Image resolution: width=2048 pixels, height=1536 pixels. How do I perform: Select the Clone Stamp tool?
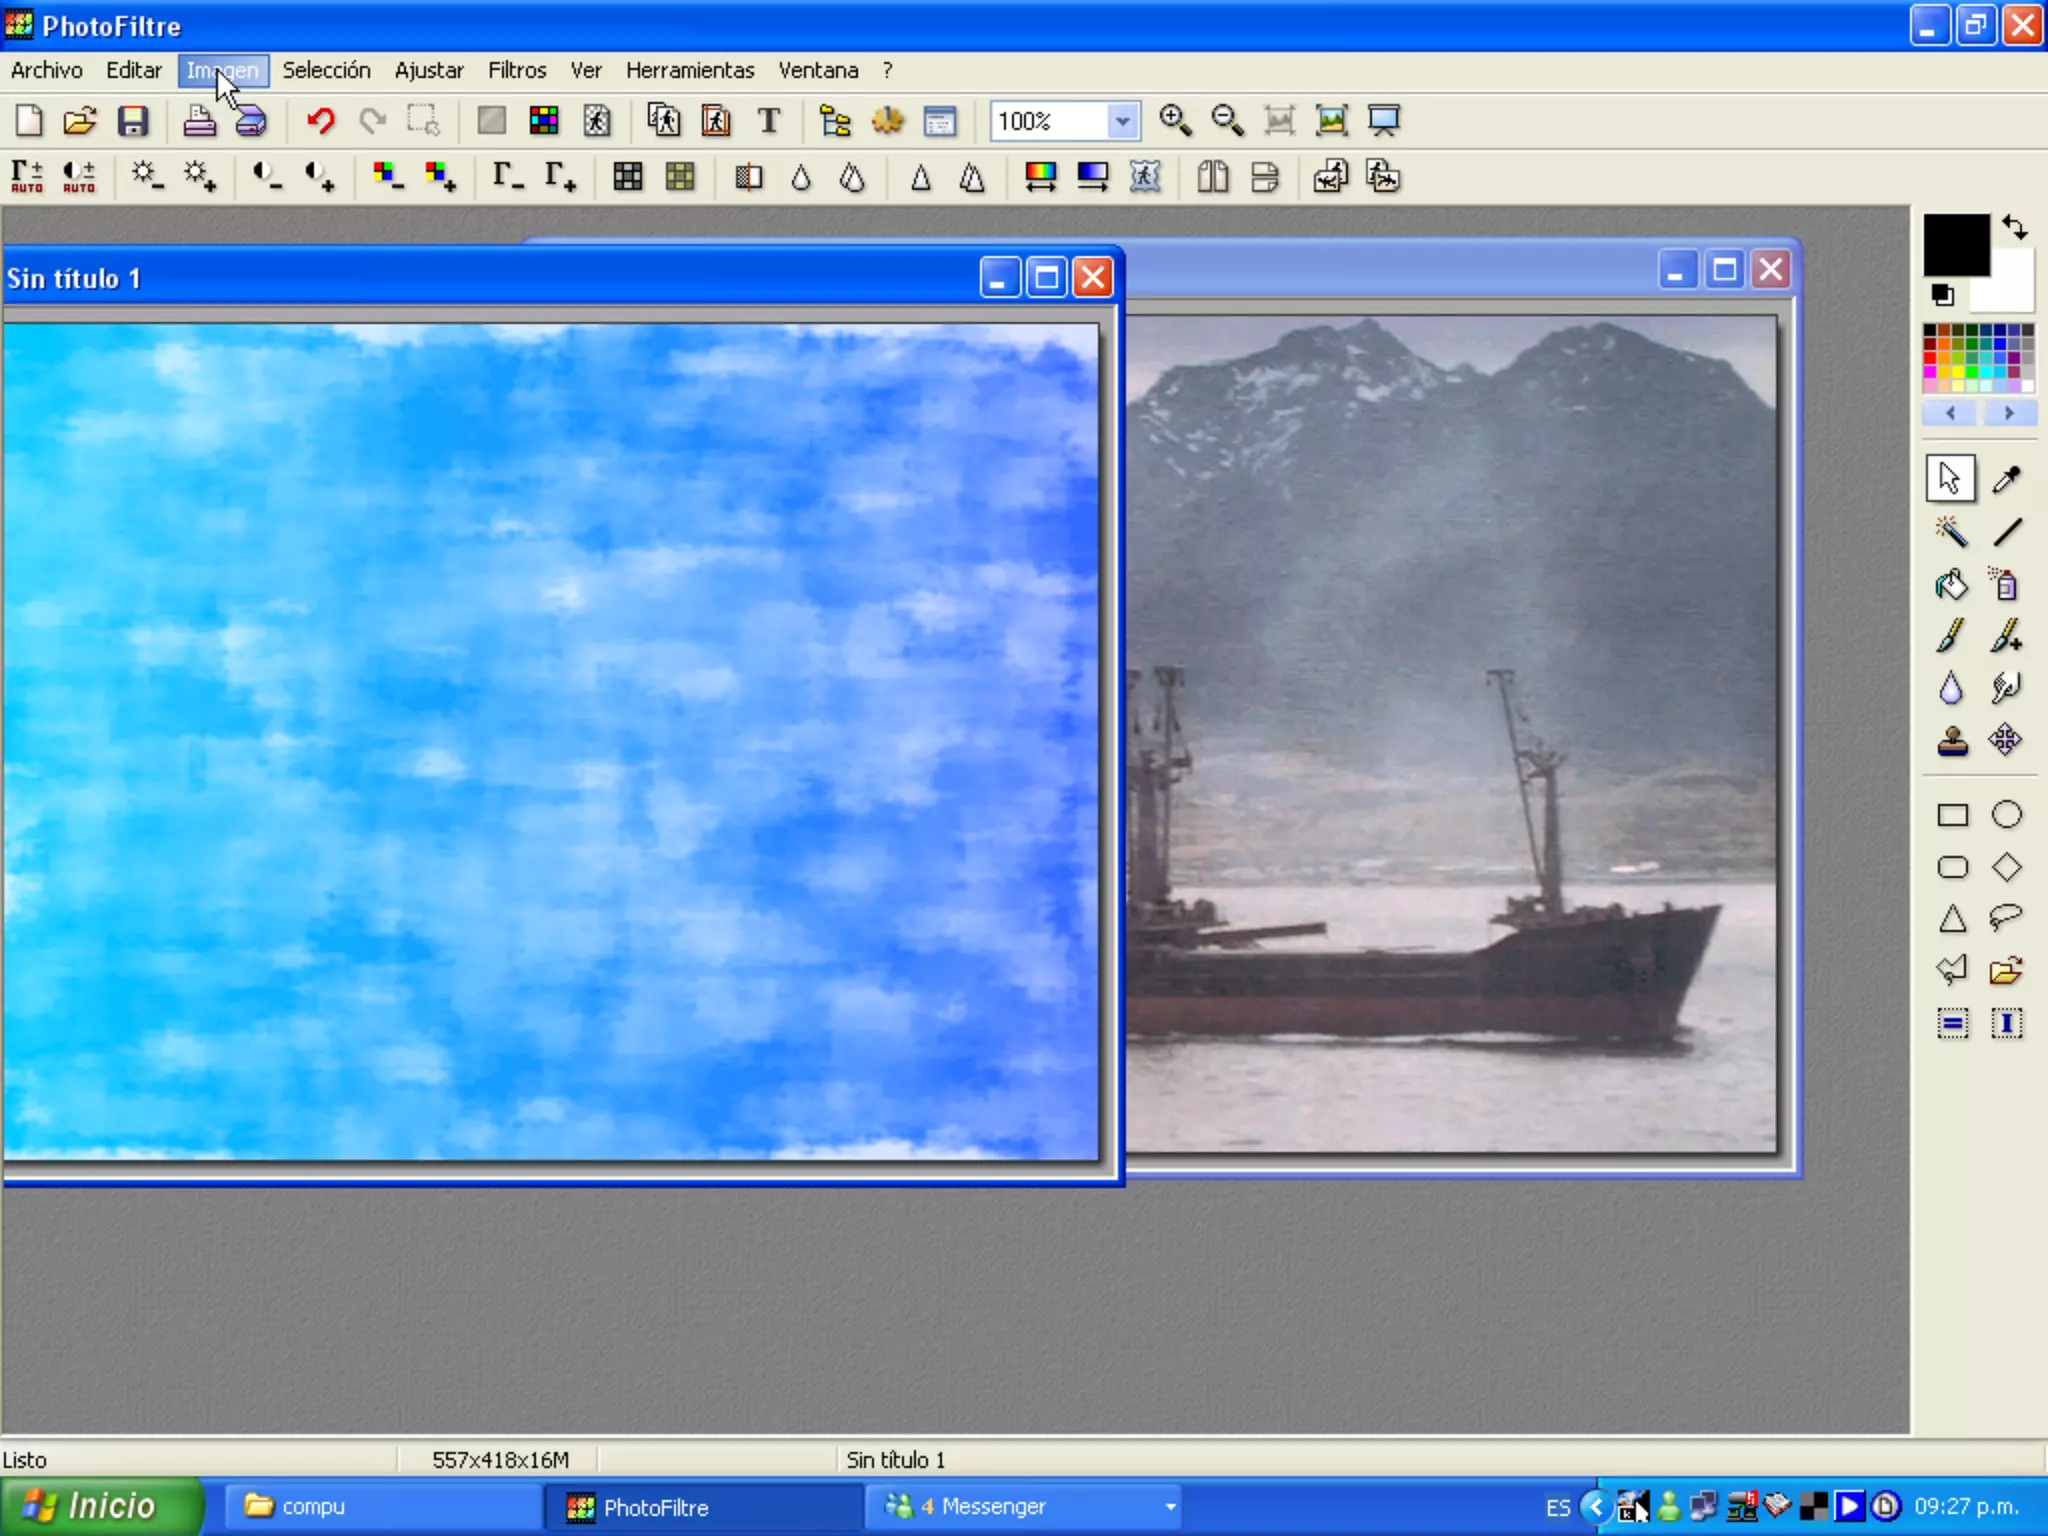1952,741
